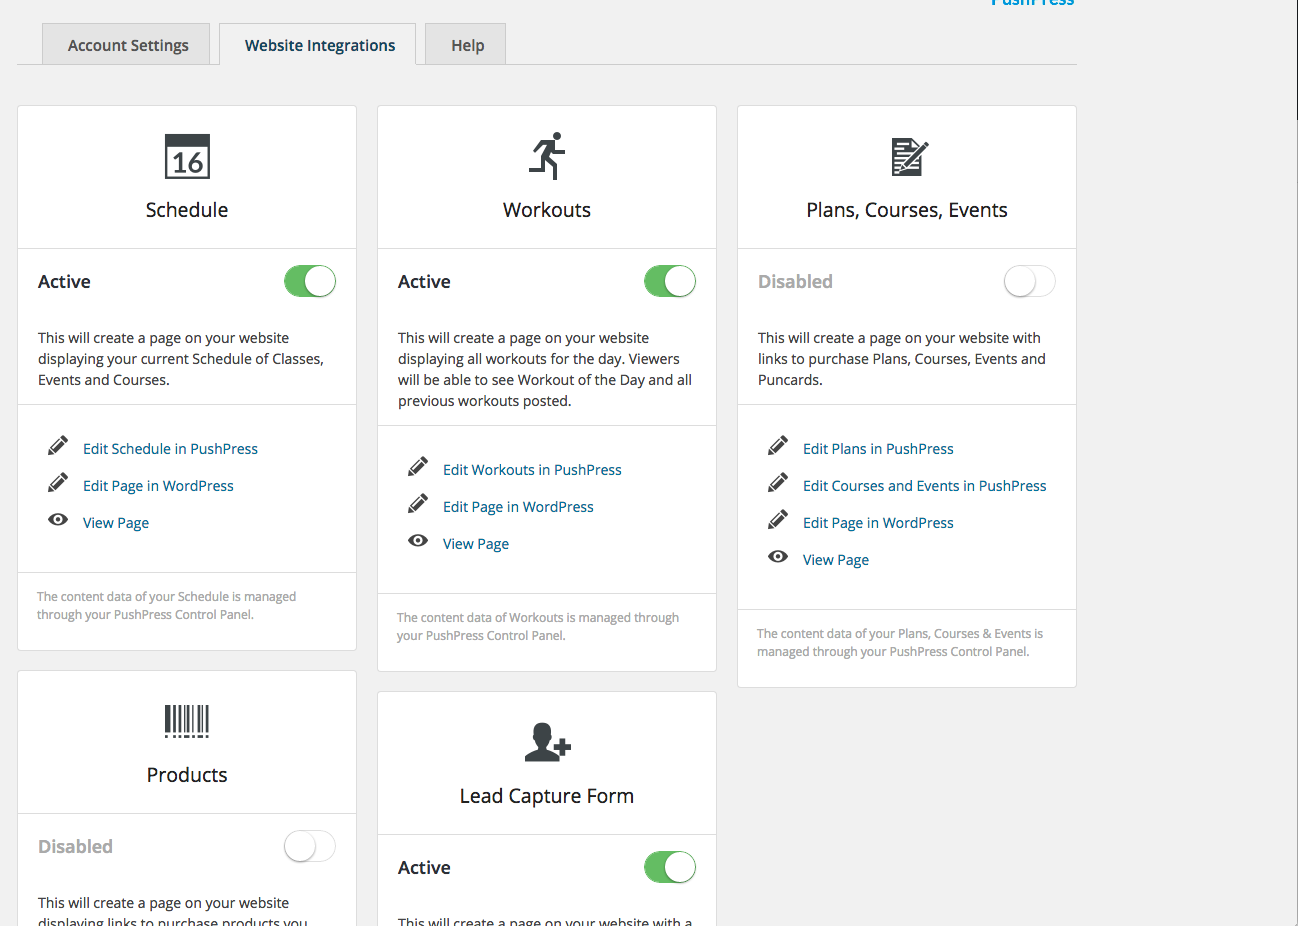Click the Active label in Schedule card

(64, 282)
